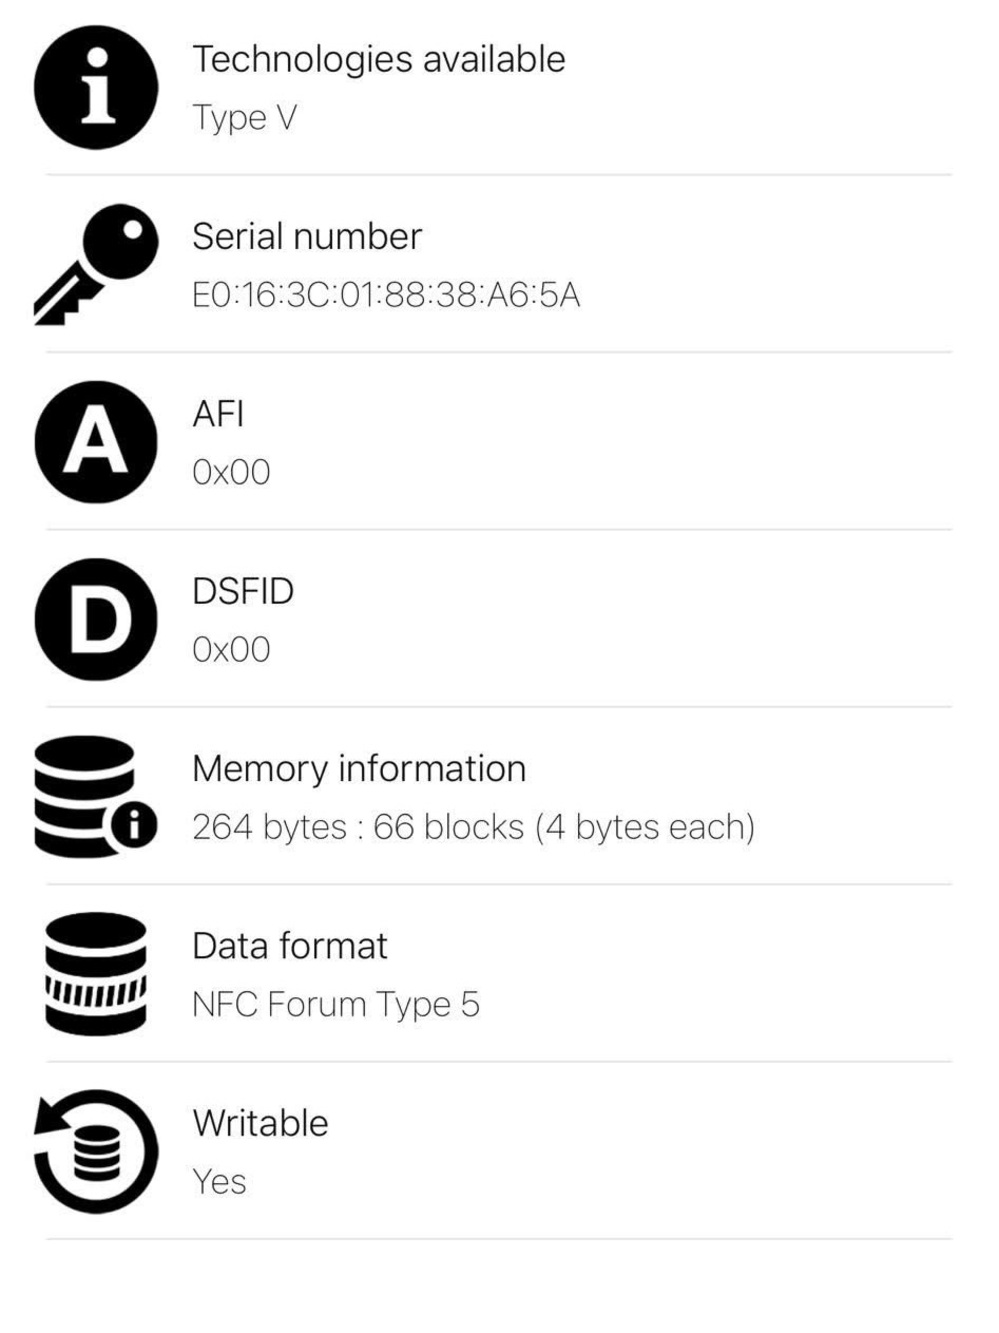Image resolution: width=999 pixels, height=1333 pixels.
Task: Open the Serial number row title
Action: [x=307, y=237]
